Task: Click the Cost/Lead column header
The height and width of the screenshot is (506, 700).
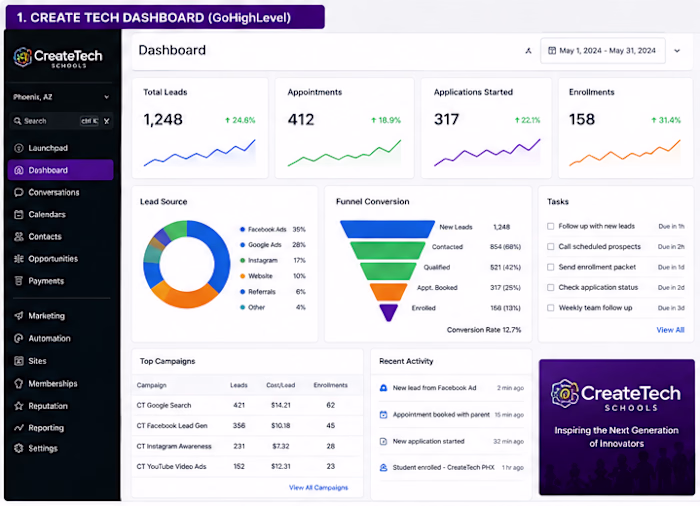Action: [x=280, y=385]
